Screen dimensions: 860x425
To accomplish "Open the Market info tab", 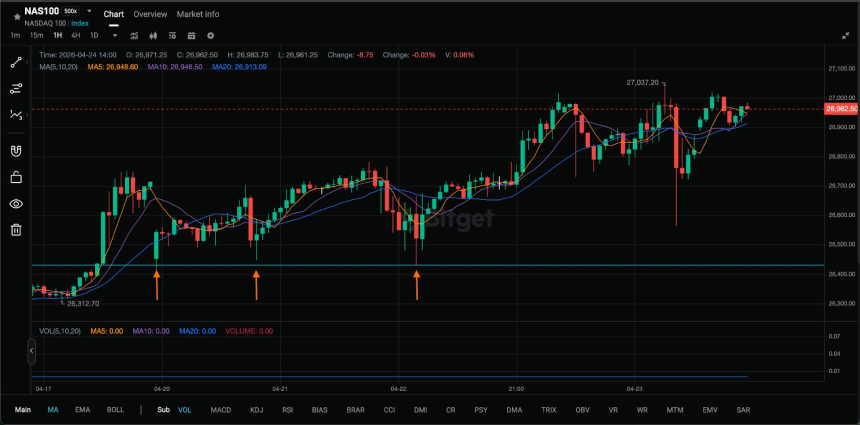I will point(197,14).
